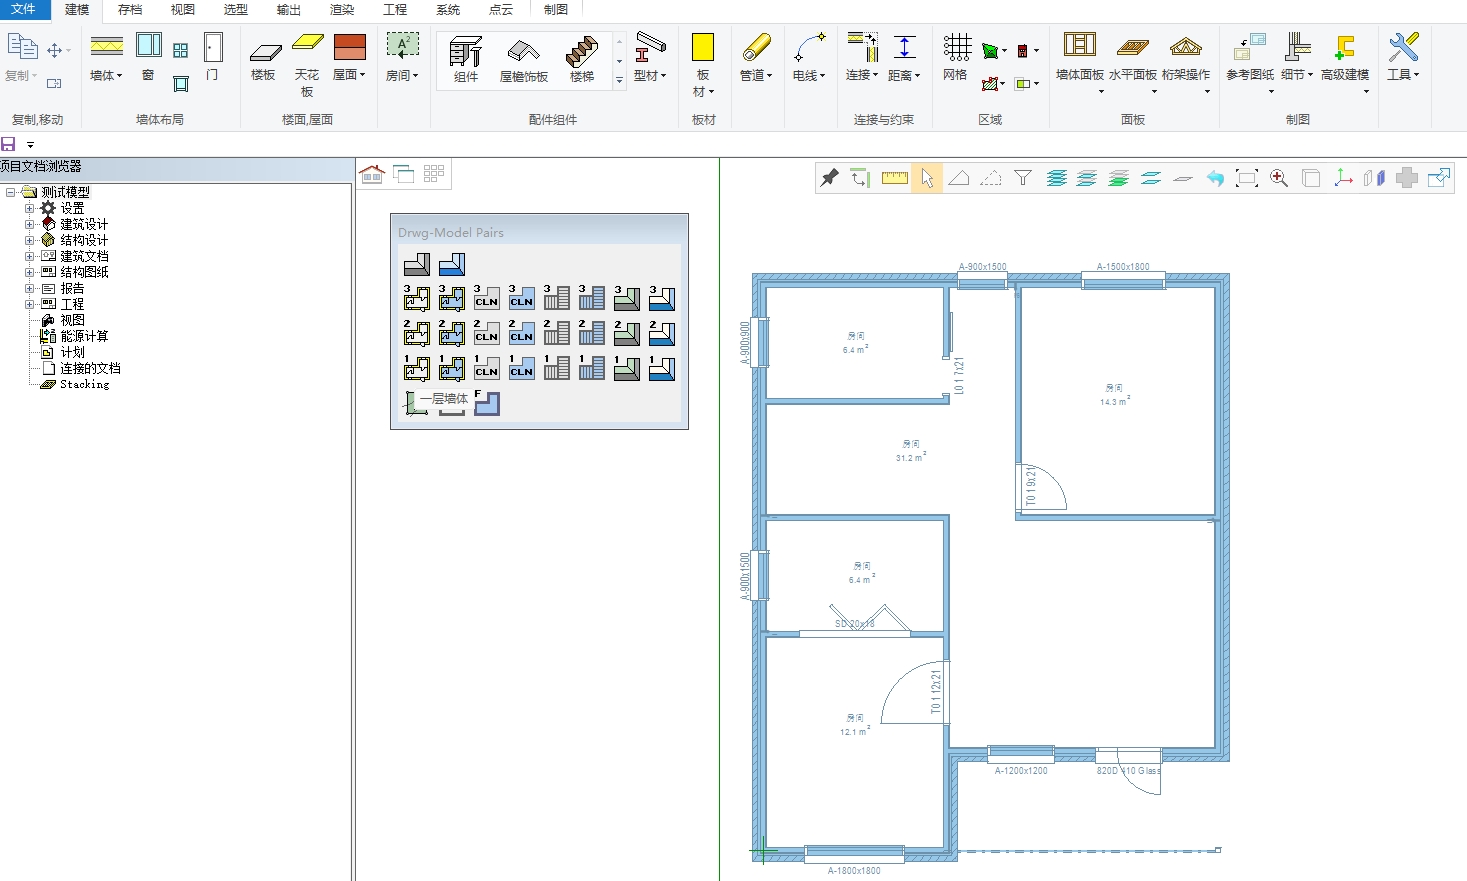Expand the 建筑设计 tree node

(x=29, y=224)
